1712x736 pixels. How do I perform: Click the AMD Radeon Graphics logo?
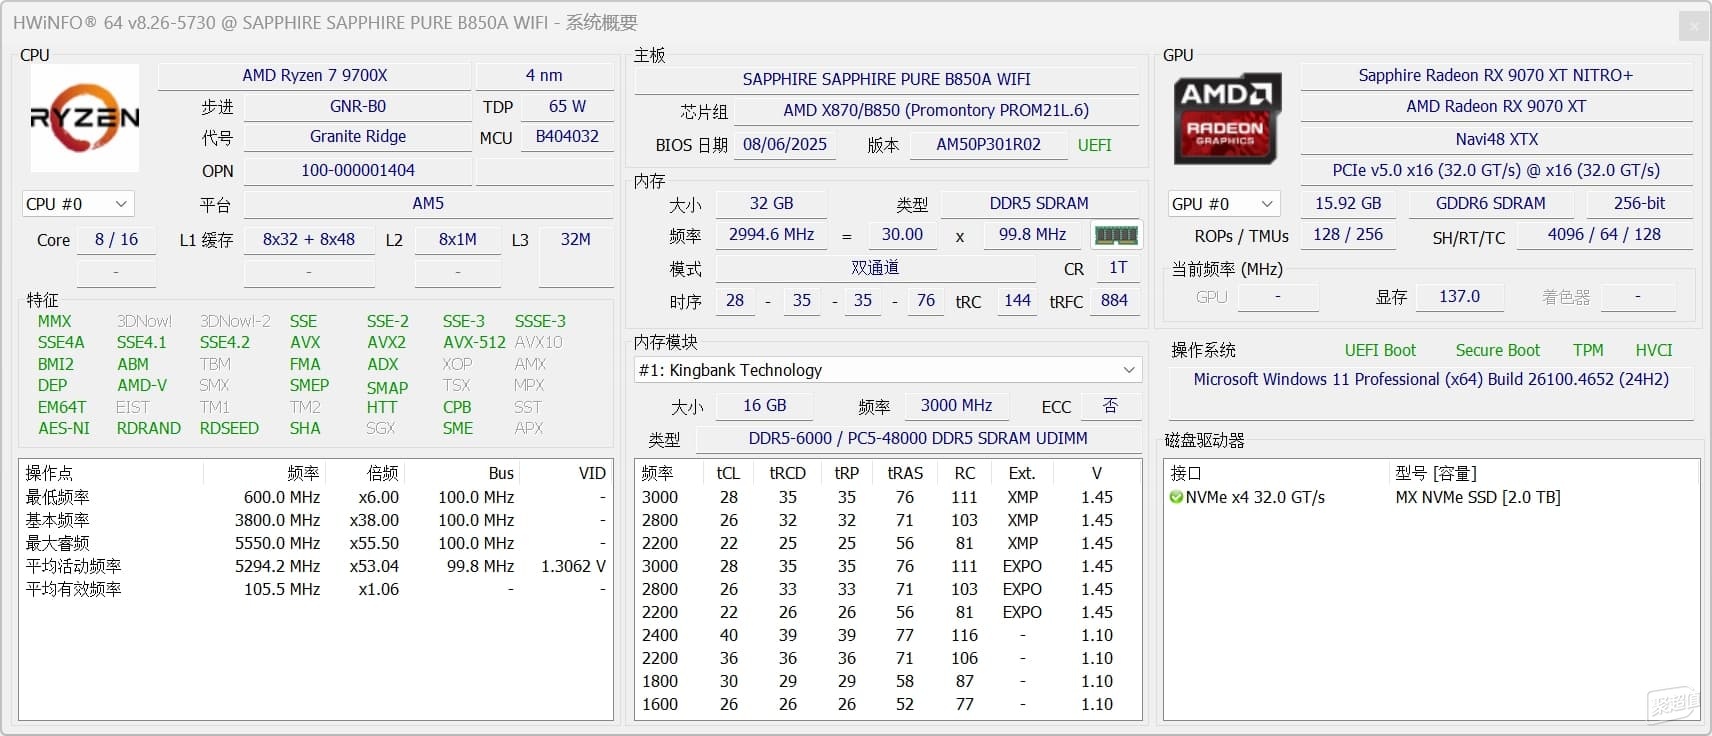1226,118
